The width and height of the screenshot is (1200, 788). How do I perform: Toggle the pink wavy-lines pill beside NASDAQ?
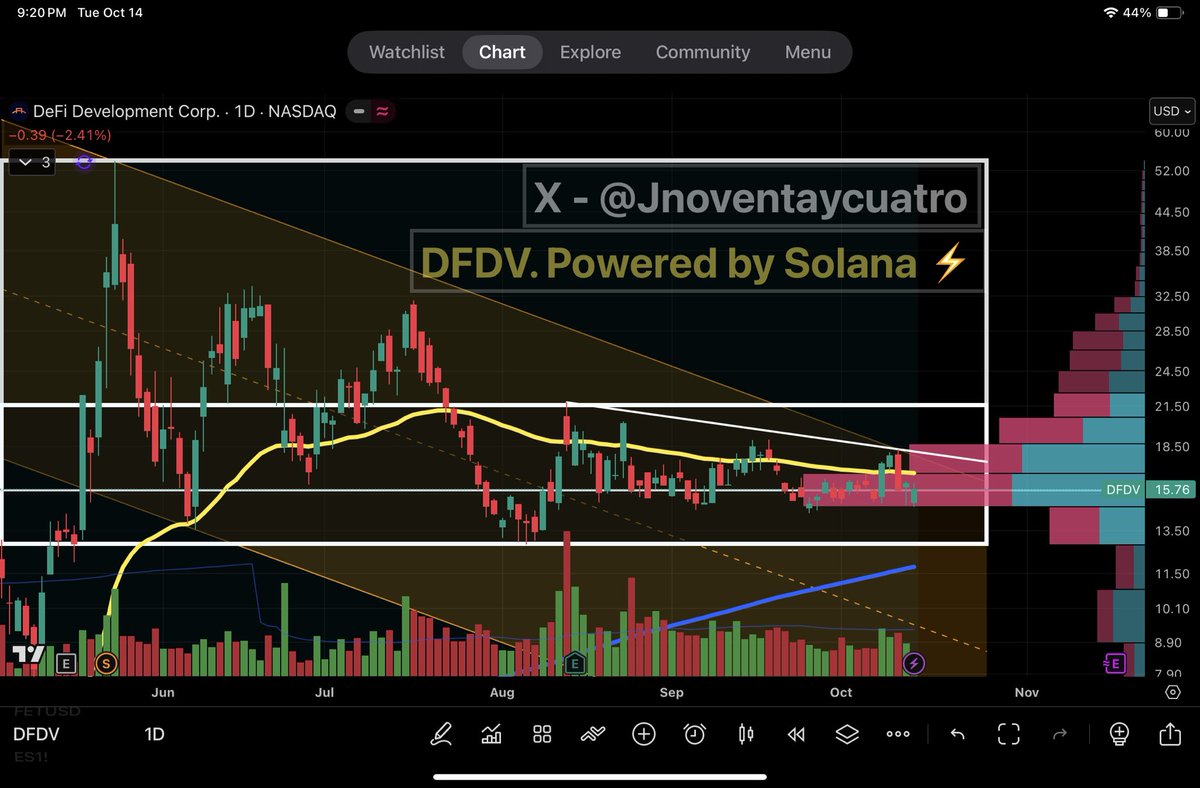(383, 112)
